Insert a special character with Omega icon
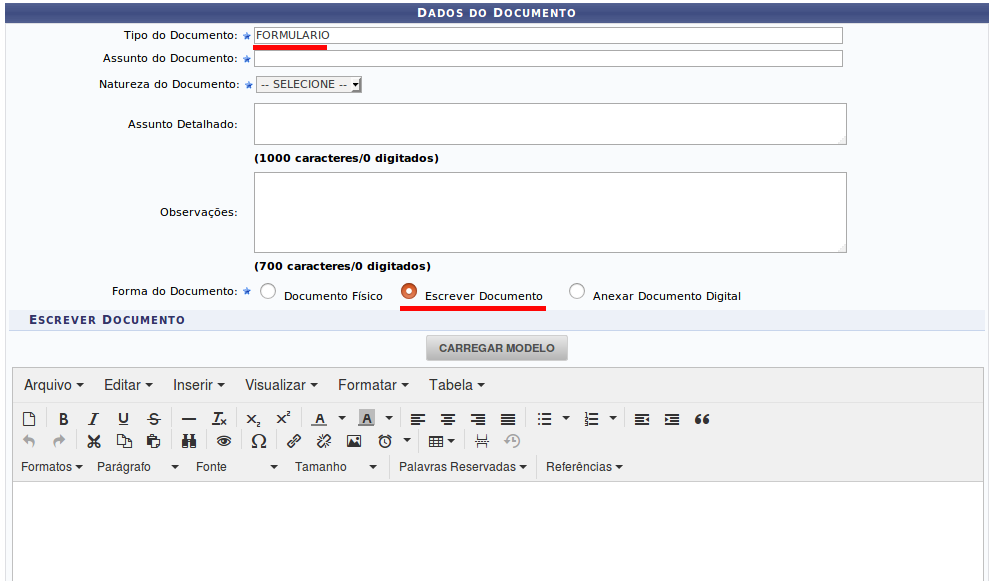 (258, 441)
